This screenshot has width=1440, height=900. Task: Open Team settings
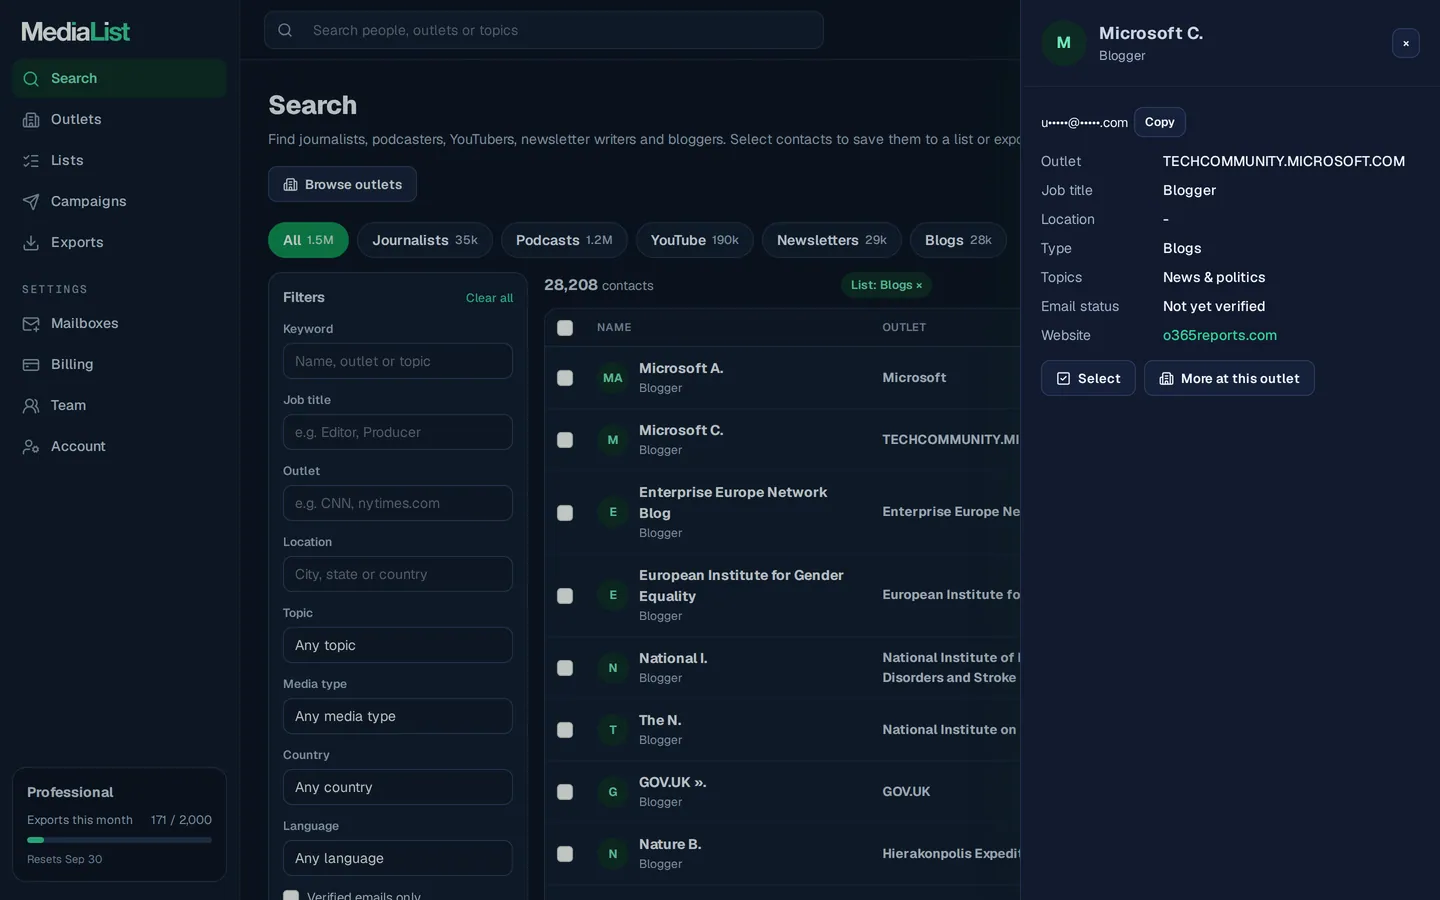point(119,405)
